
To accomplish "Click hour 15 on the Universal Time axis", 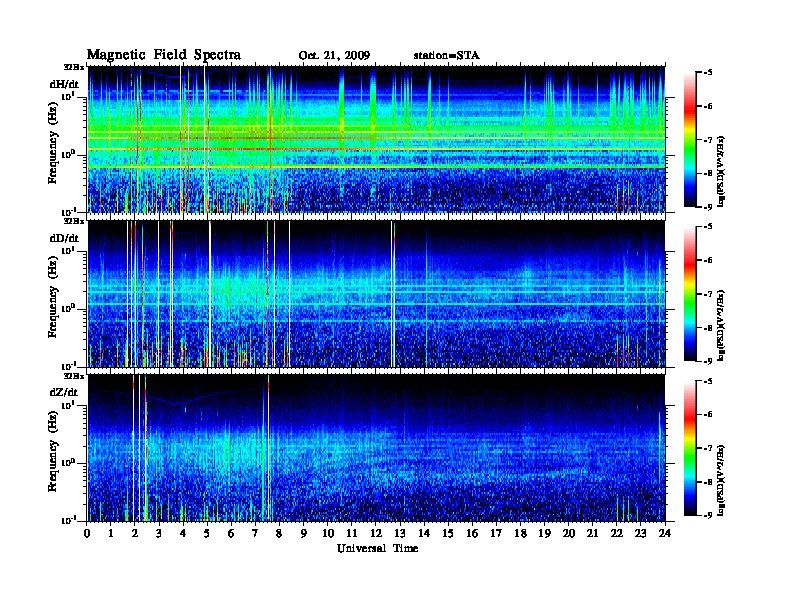I will pyautogui.click(x=448, y=534).
